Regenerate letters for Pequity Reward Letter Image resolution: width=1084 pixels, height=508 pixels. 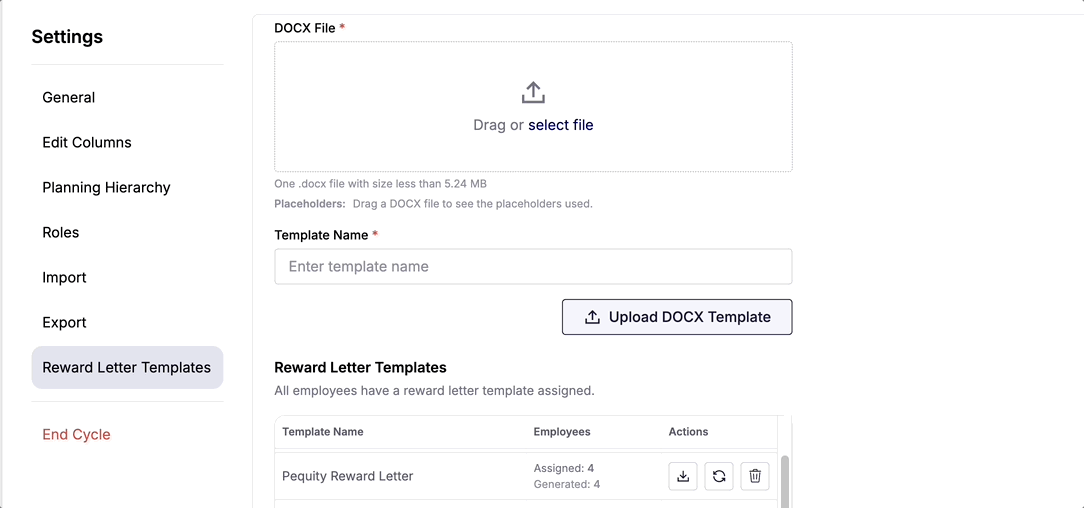(719, 476)
